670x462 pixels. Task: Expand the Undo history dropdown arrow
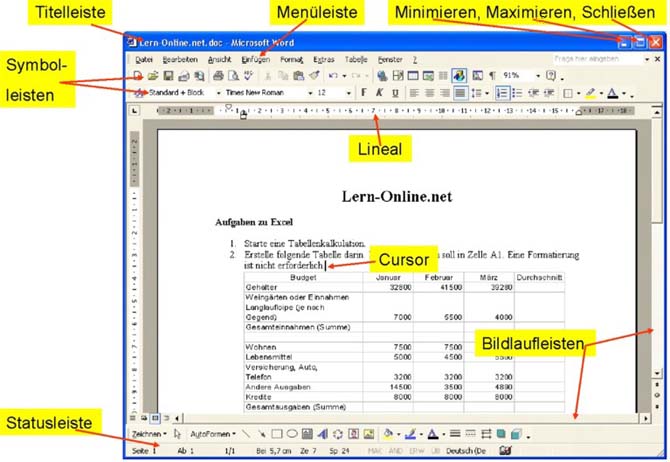point(344,76)
